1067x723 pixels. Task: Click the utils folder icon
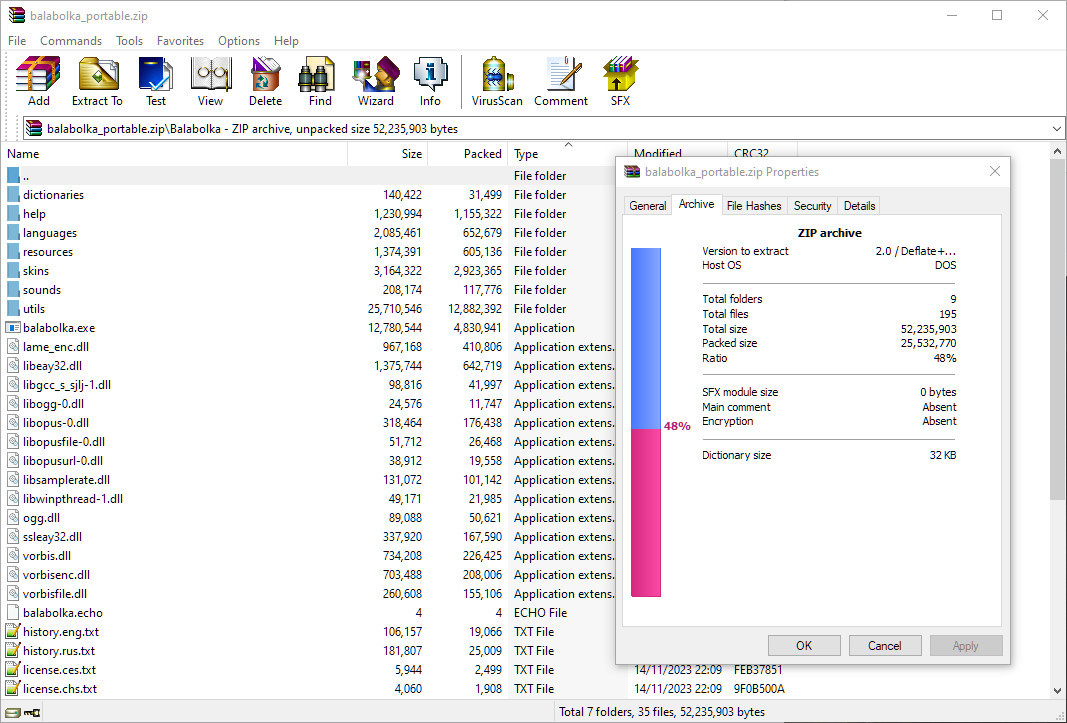pyautogui.click(x=14, y=309)
